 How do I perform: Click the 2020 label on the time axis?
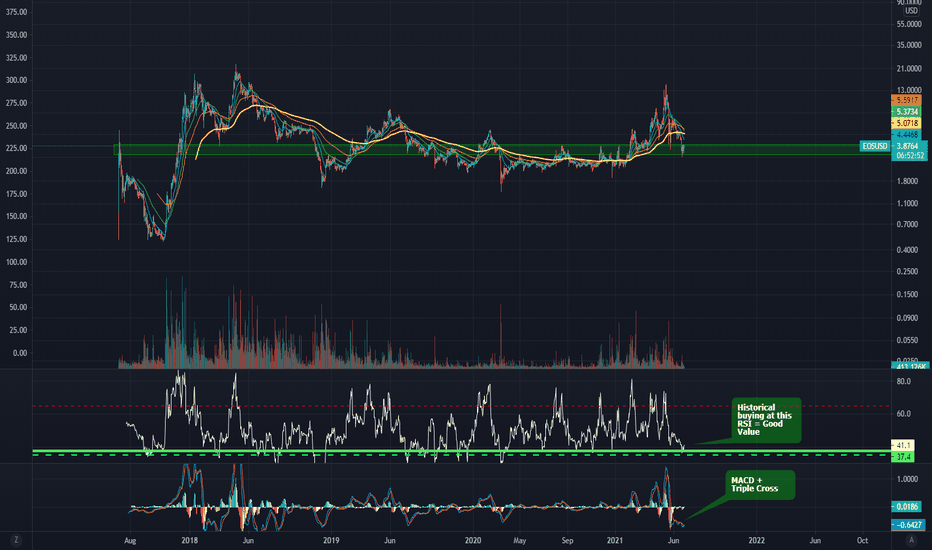[x=473, y=540]
